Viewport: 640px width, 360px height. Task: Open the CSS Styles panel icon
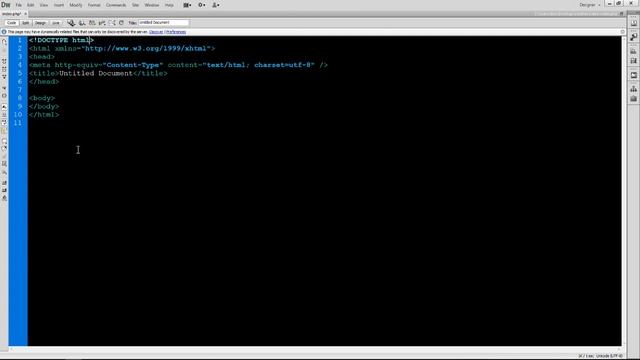[633, 51]
